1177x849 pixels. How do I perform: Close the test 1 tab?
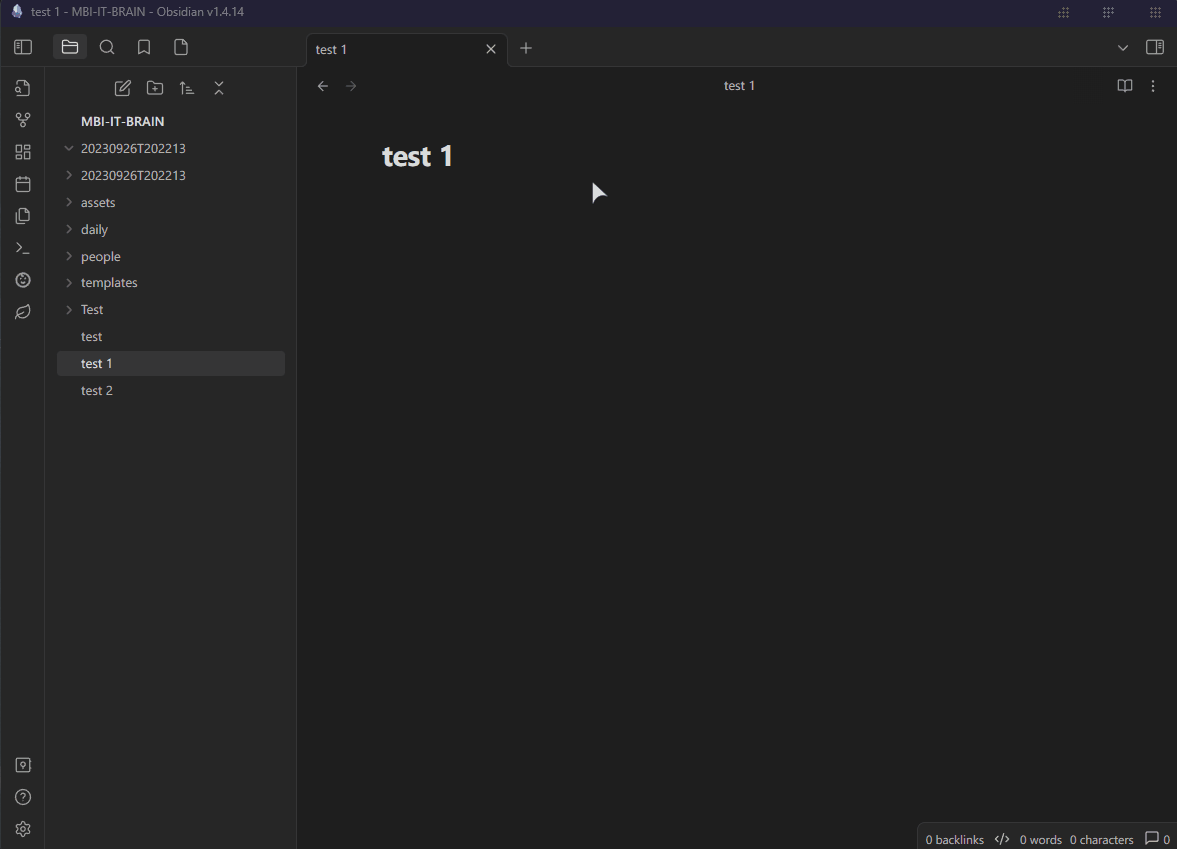point(491,49)
